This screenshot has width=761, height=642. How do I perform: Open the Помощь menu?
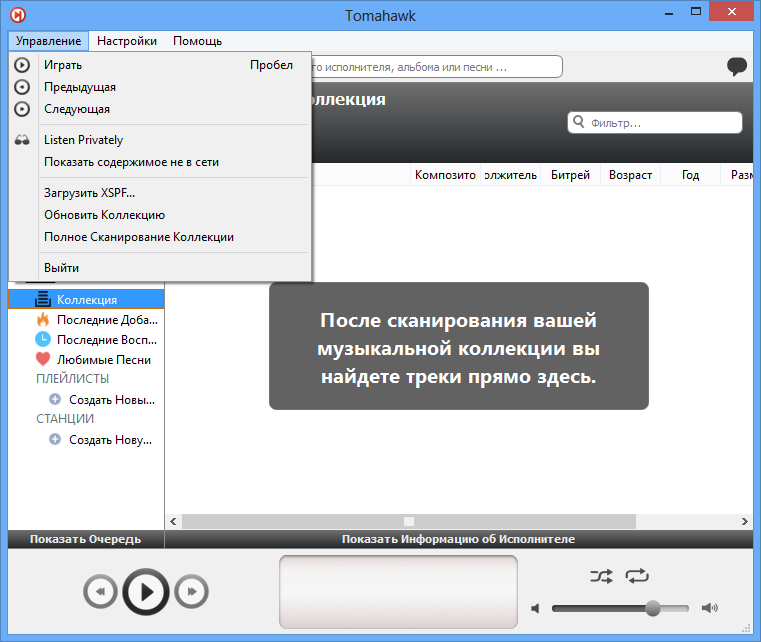[198, 41]
